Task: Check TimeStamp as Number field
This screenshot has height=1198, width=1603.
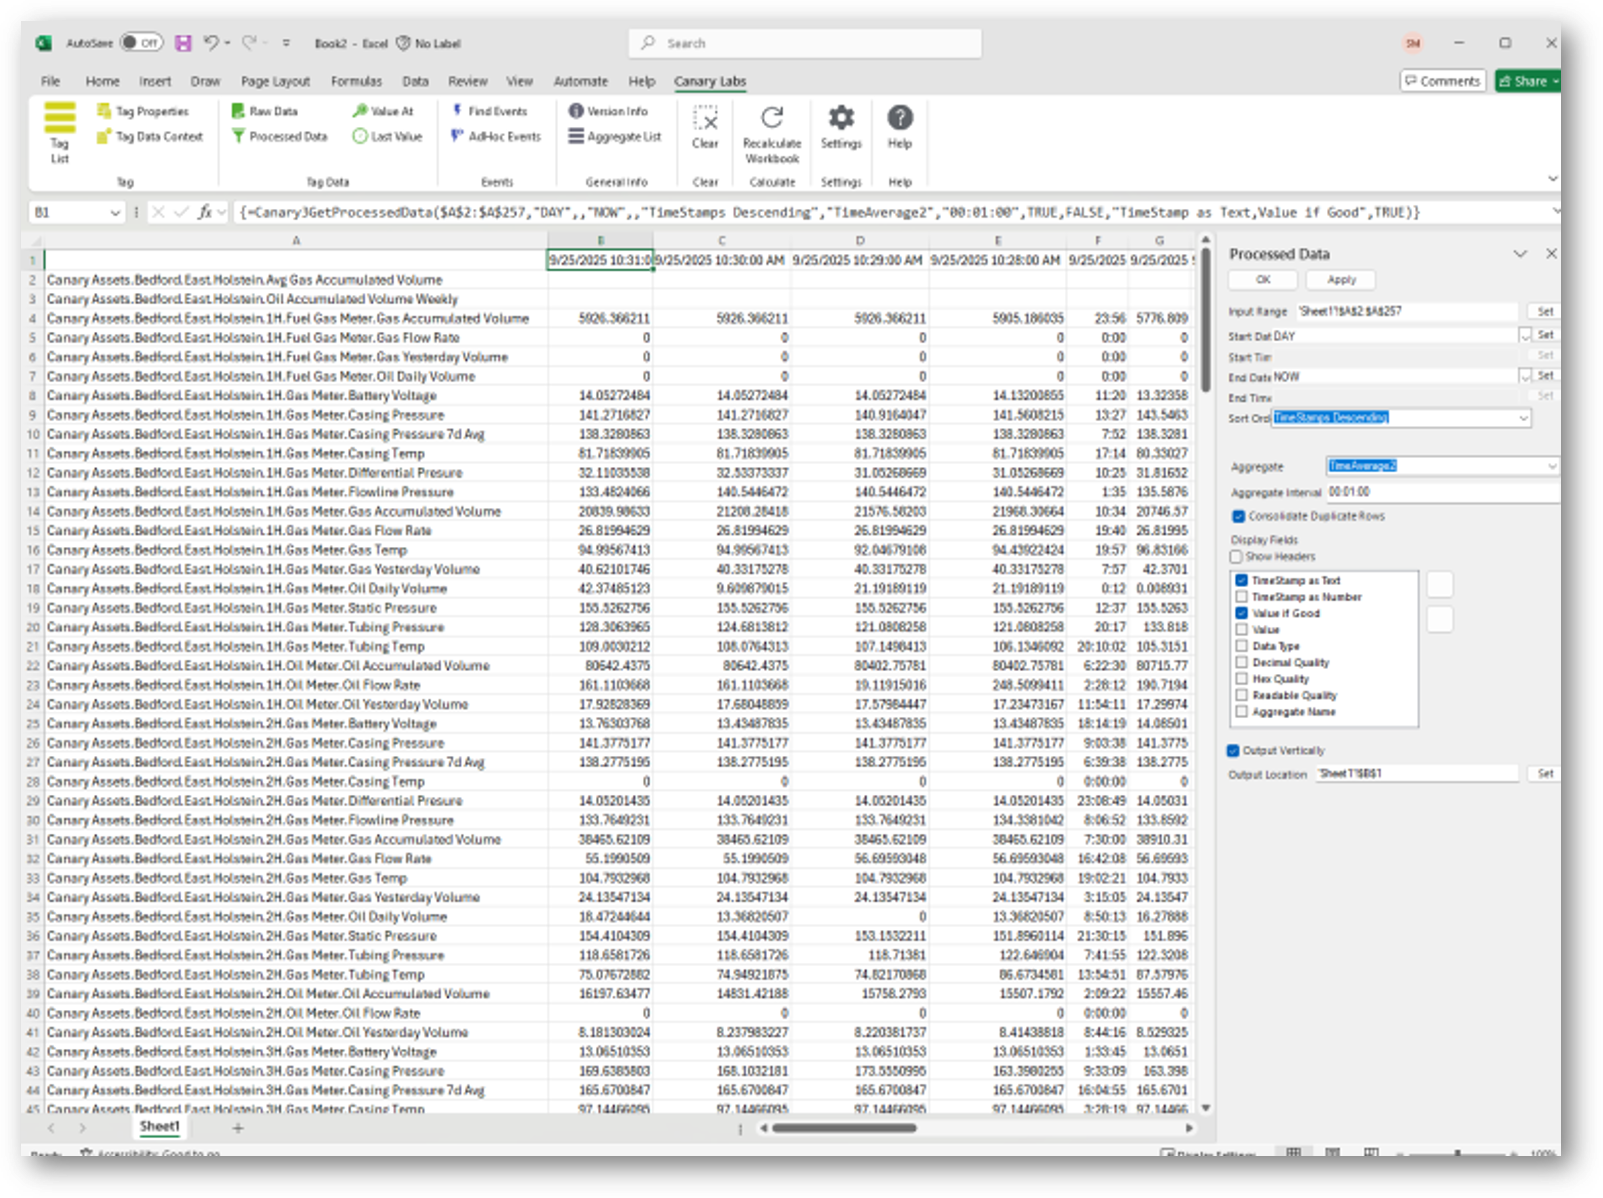Action: tap(1241, 597)
